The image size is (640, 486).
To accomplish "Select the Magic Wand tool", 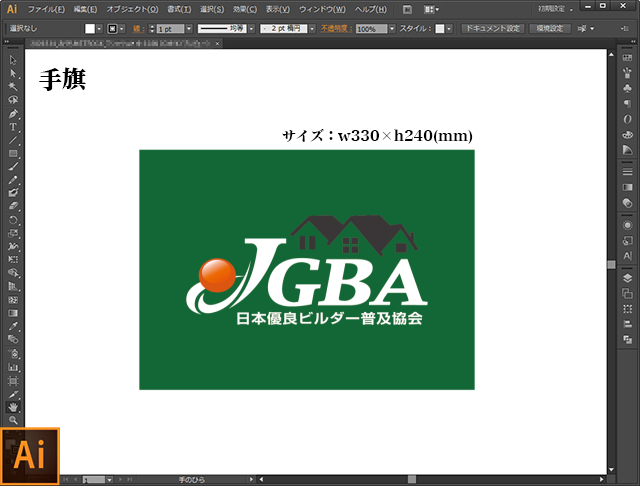I will click(13, 87).
